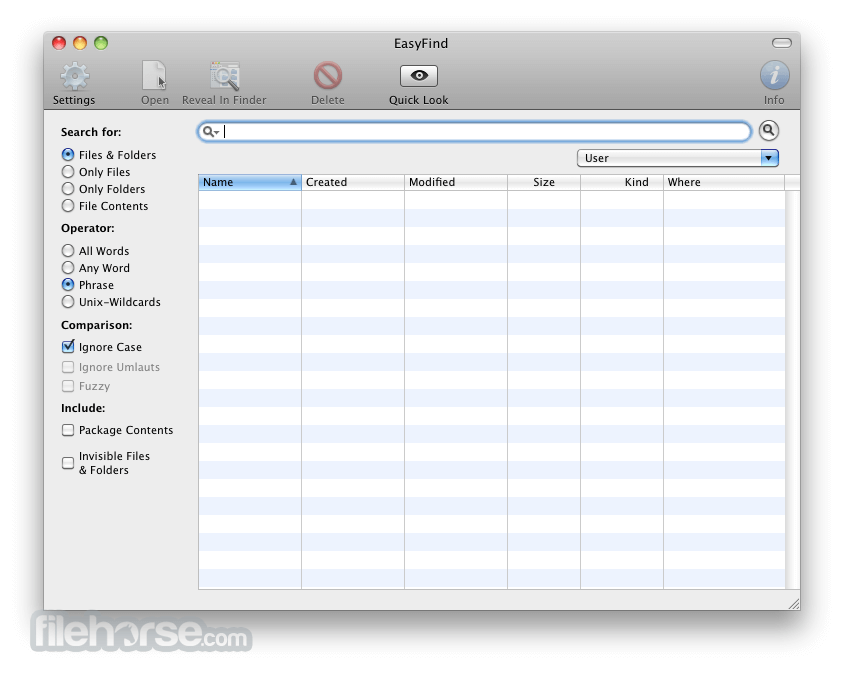Select Files & Folders radio button
This screenshot has width=860, height=682.
click(68, 155)
